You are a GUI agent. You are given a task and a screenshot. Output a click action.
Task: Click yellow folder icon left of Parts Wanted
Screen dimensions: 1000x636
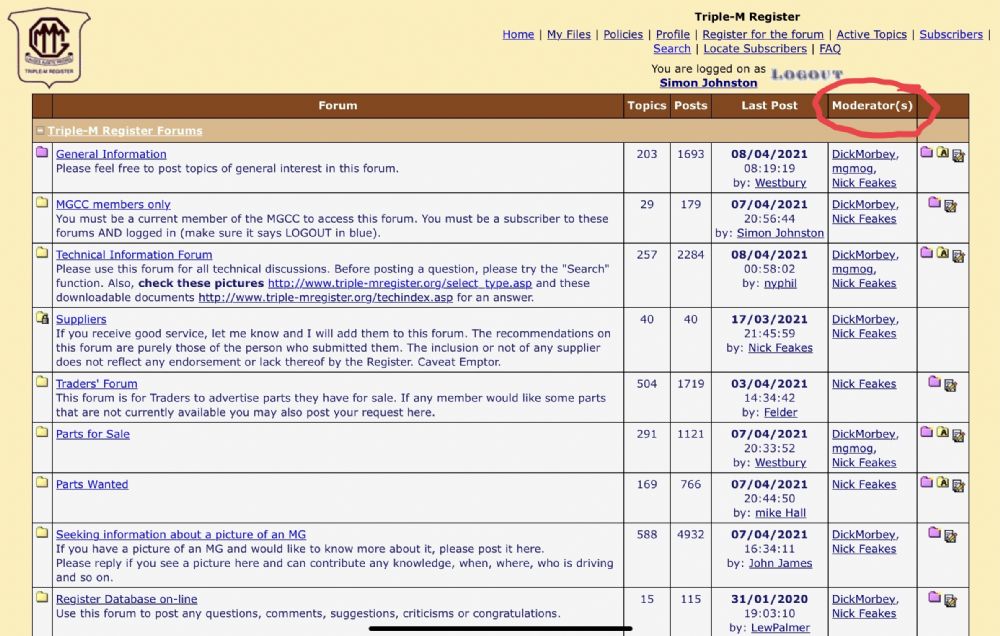pos(42,482)
